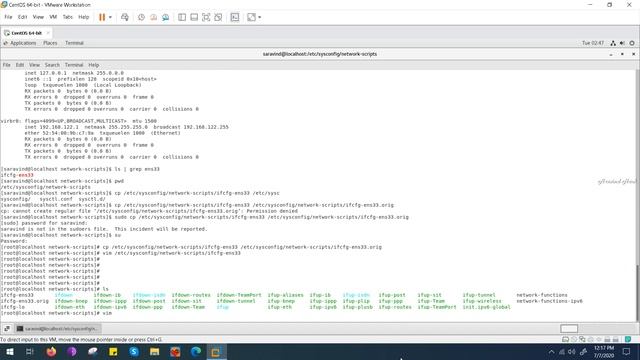
Task: Open the terminal window's Edit menu
Action: pyautogui.click(x=20, y=65)
